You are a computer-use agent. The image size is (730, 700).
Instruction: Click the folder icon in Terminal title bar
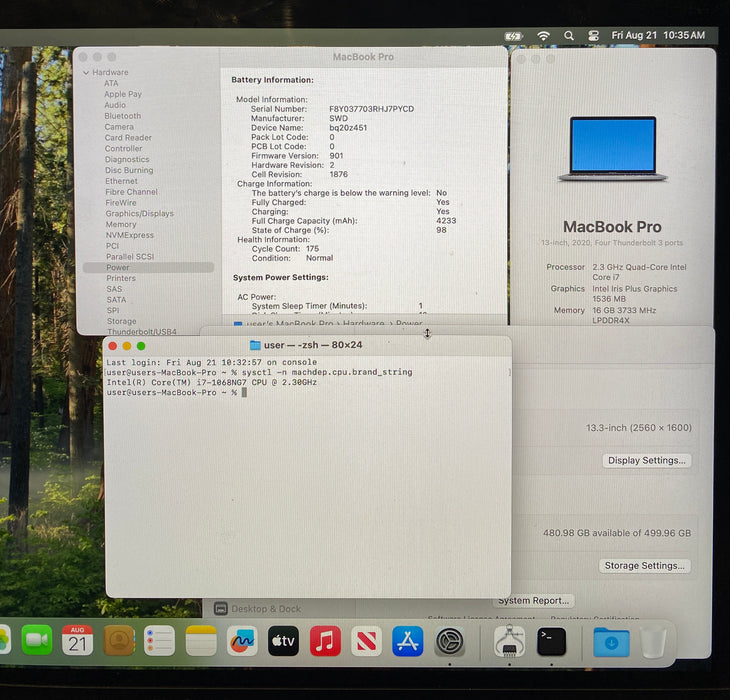[x=255, y=345]
